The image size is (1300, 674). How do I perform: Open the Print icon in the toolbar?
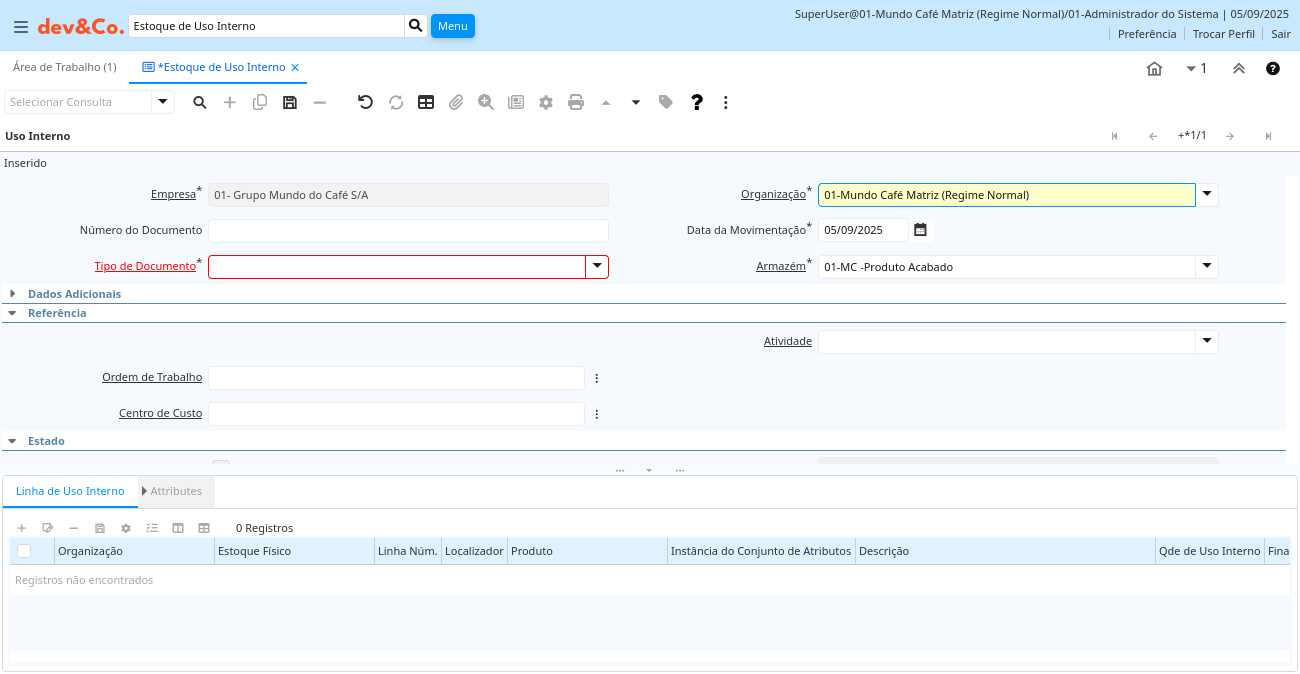click(x=576, y=102)
